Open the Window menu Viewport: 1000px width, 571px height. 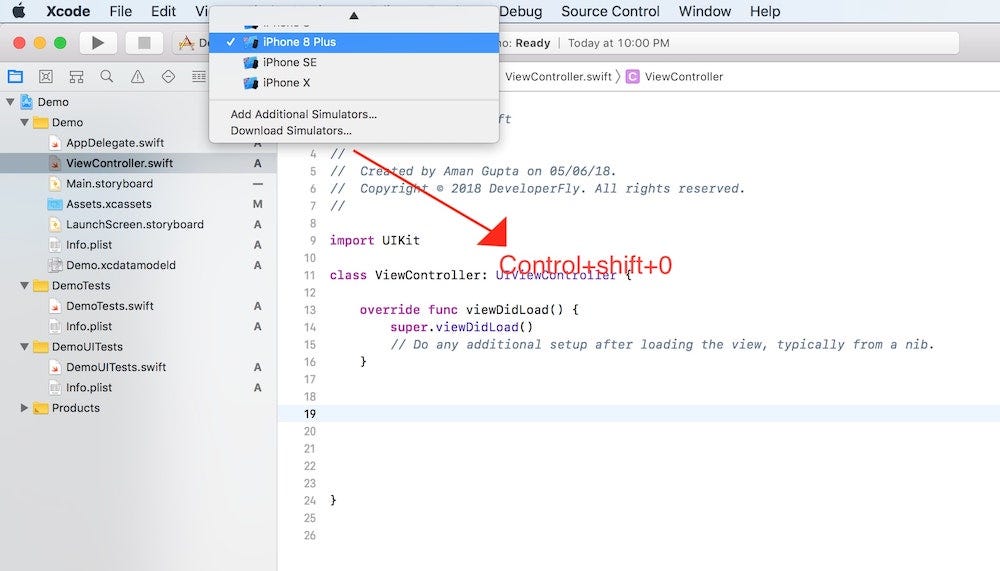pos(705,11)
